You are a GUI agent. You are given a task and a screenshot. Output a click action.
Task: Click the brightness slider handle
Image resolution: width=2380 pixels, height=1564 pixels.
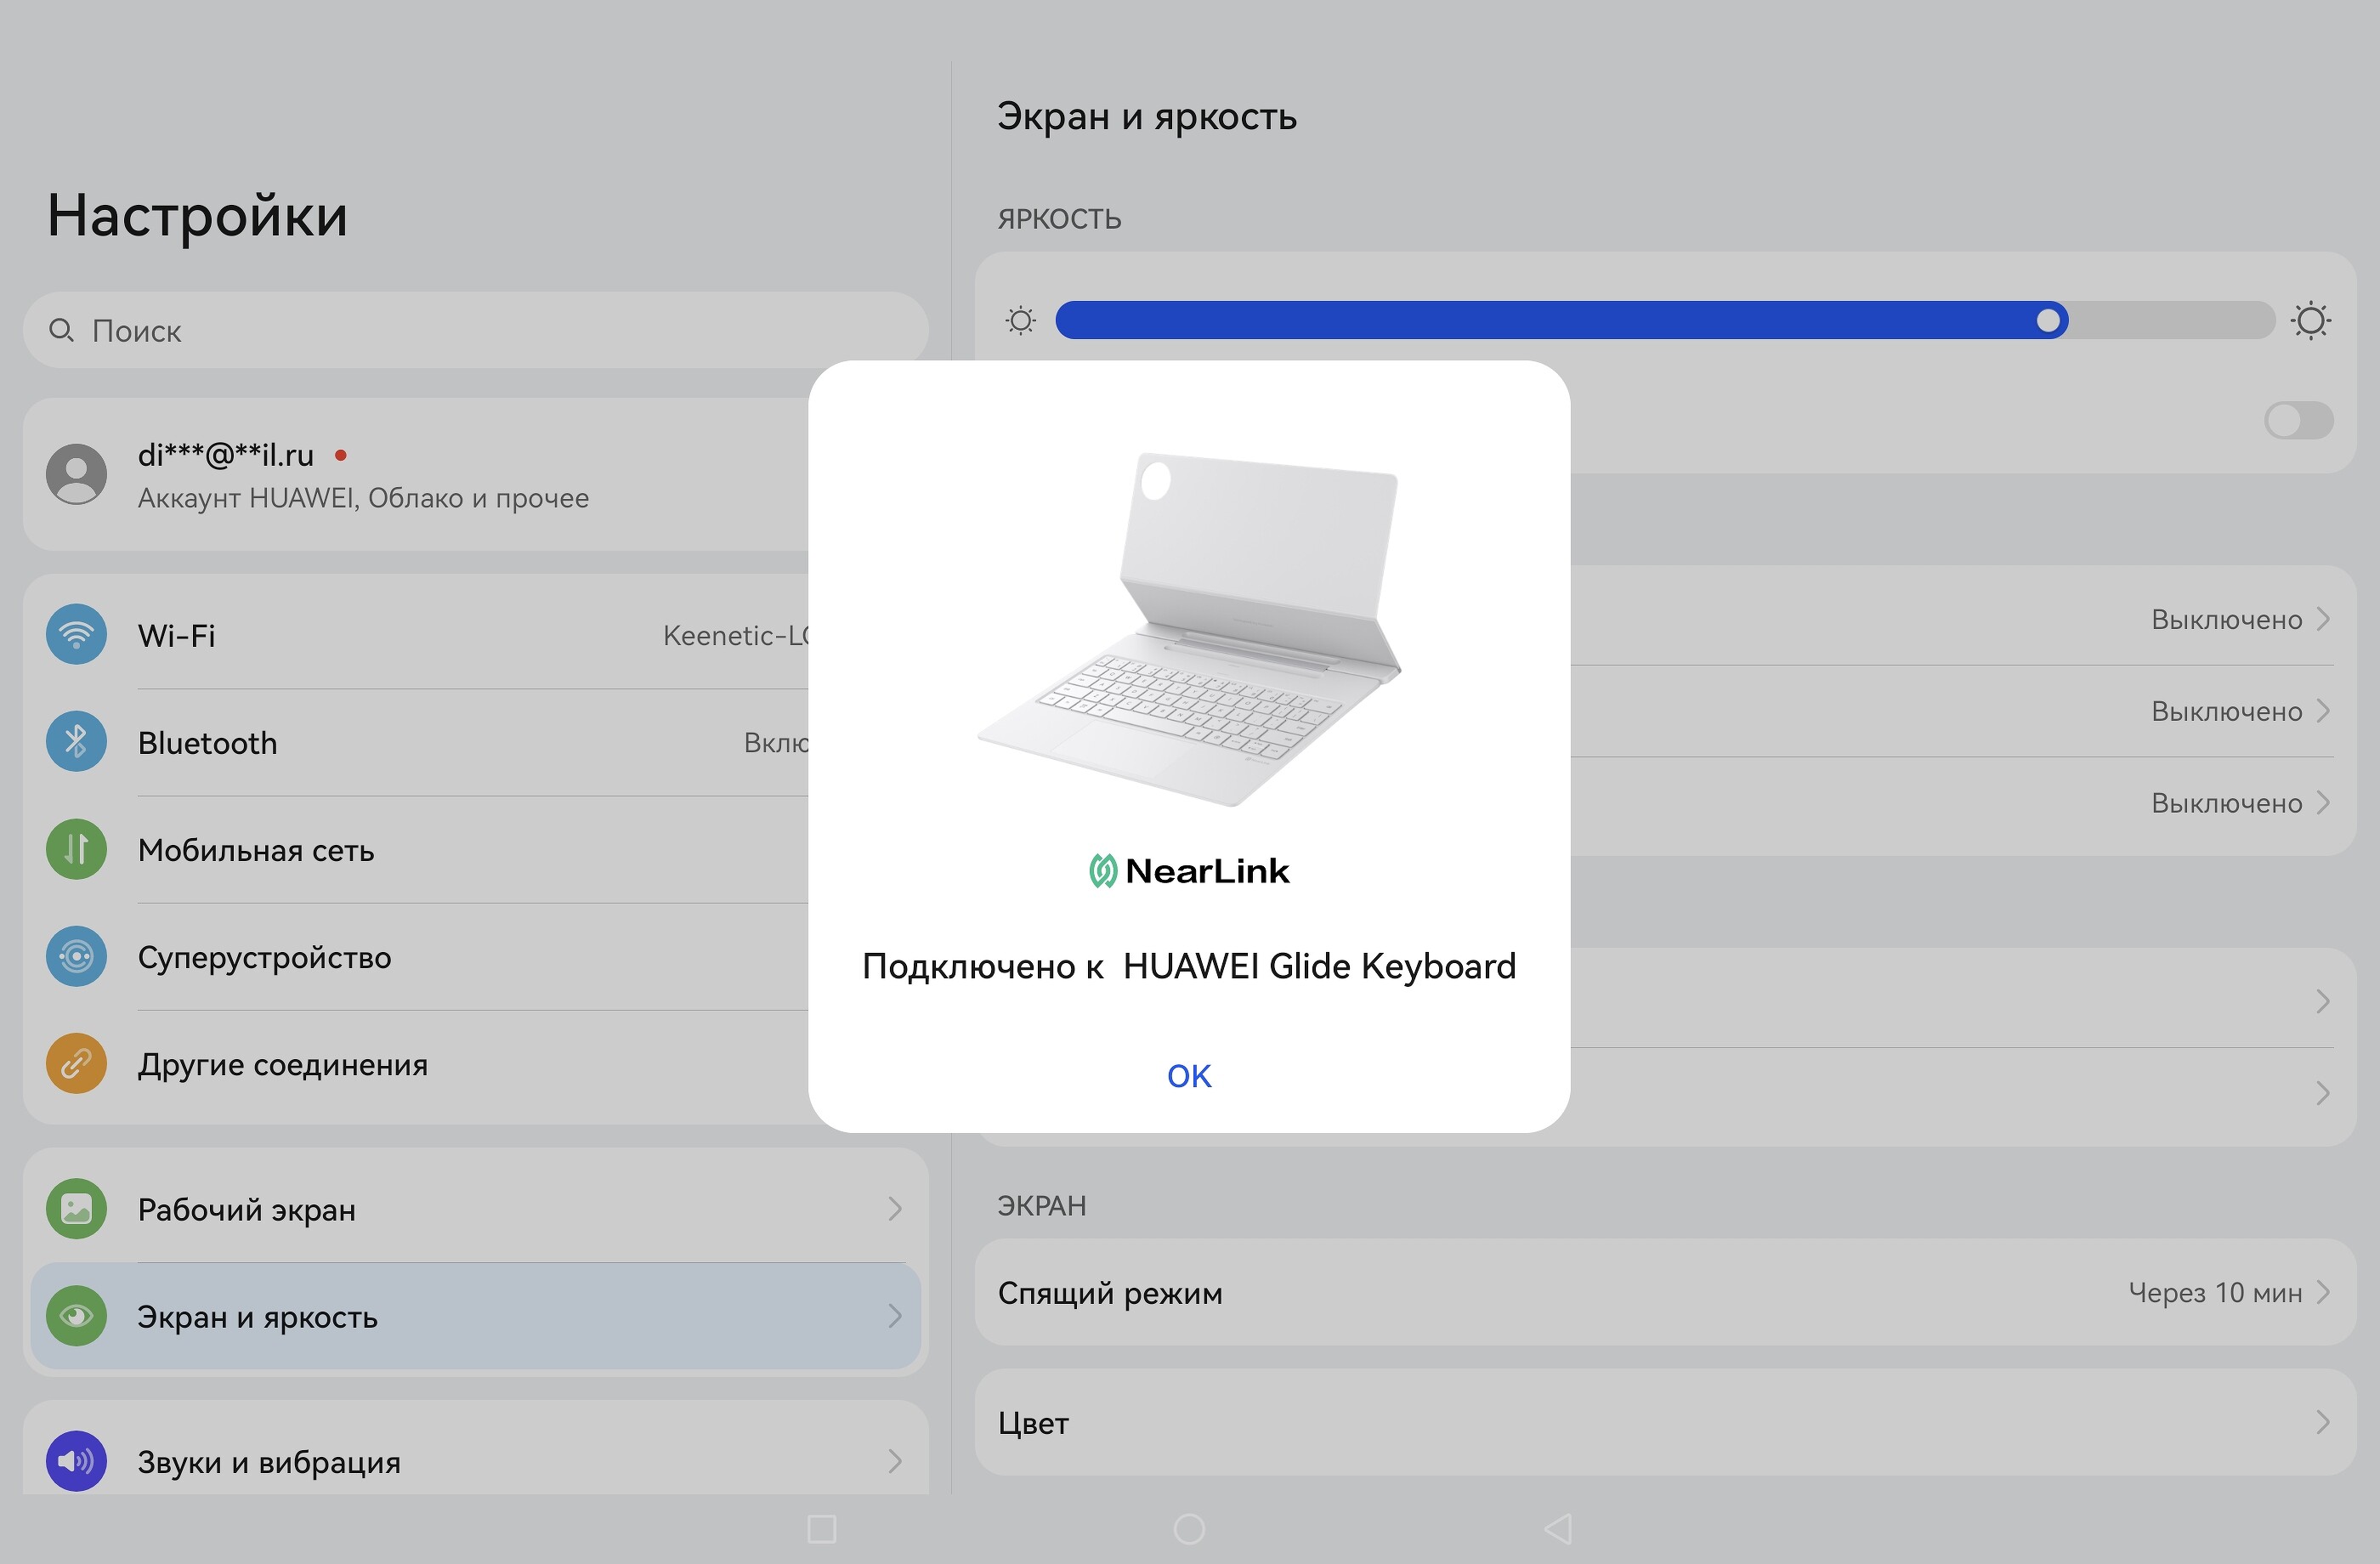(2048, 321)
